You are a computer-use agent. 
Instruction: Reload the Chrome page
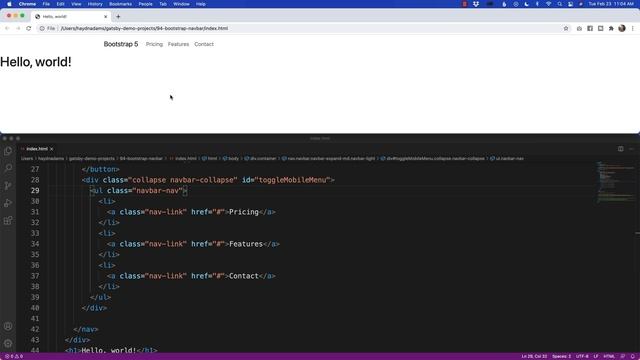tap(29, 29)
